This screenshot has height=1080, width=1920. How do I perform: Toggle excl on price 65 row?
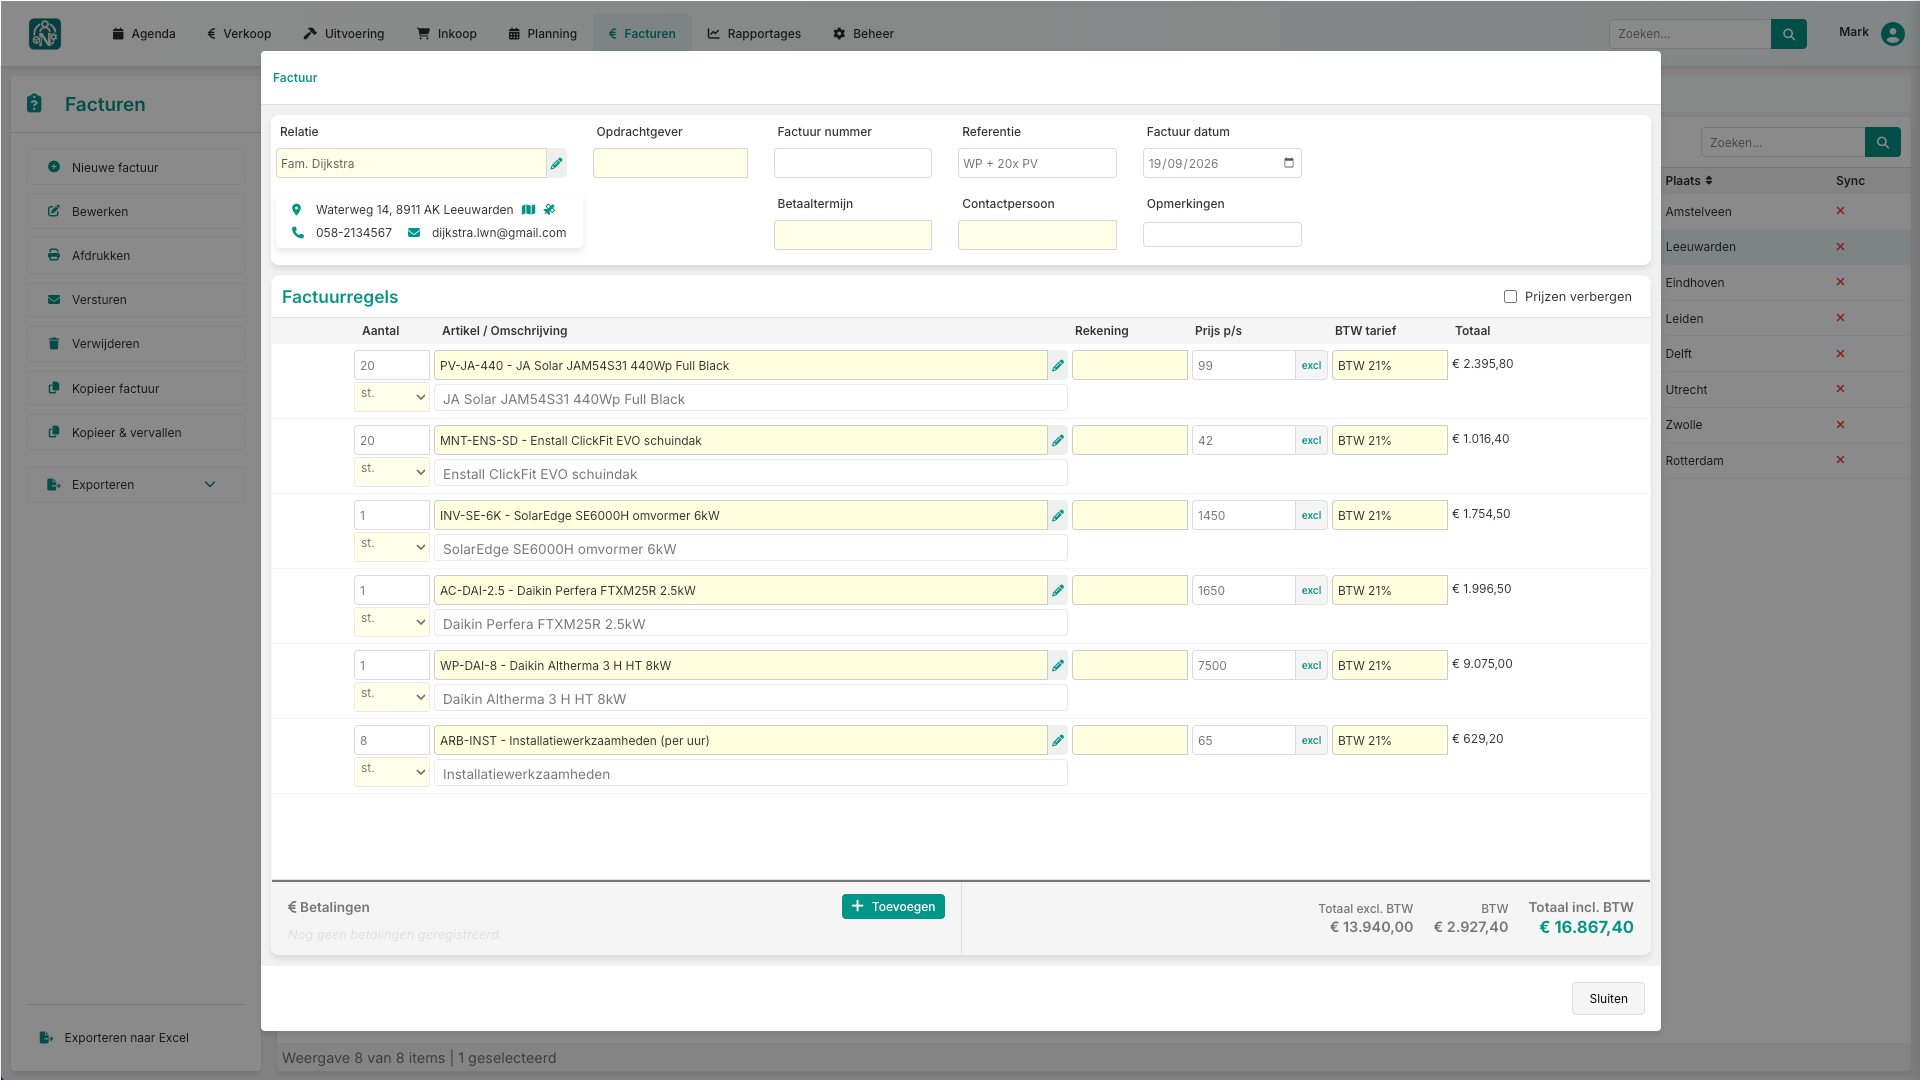(x=1311, y=741)
